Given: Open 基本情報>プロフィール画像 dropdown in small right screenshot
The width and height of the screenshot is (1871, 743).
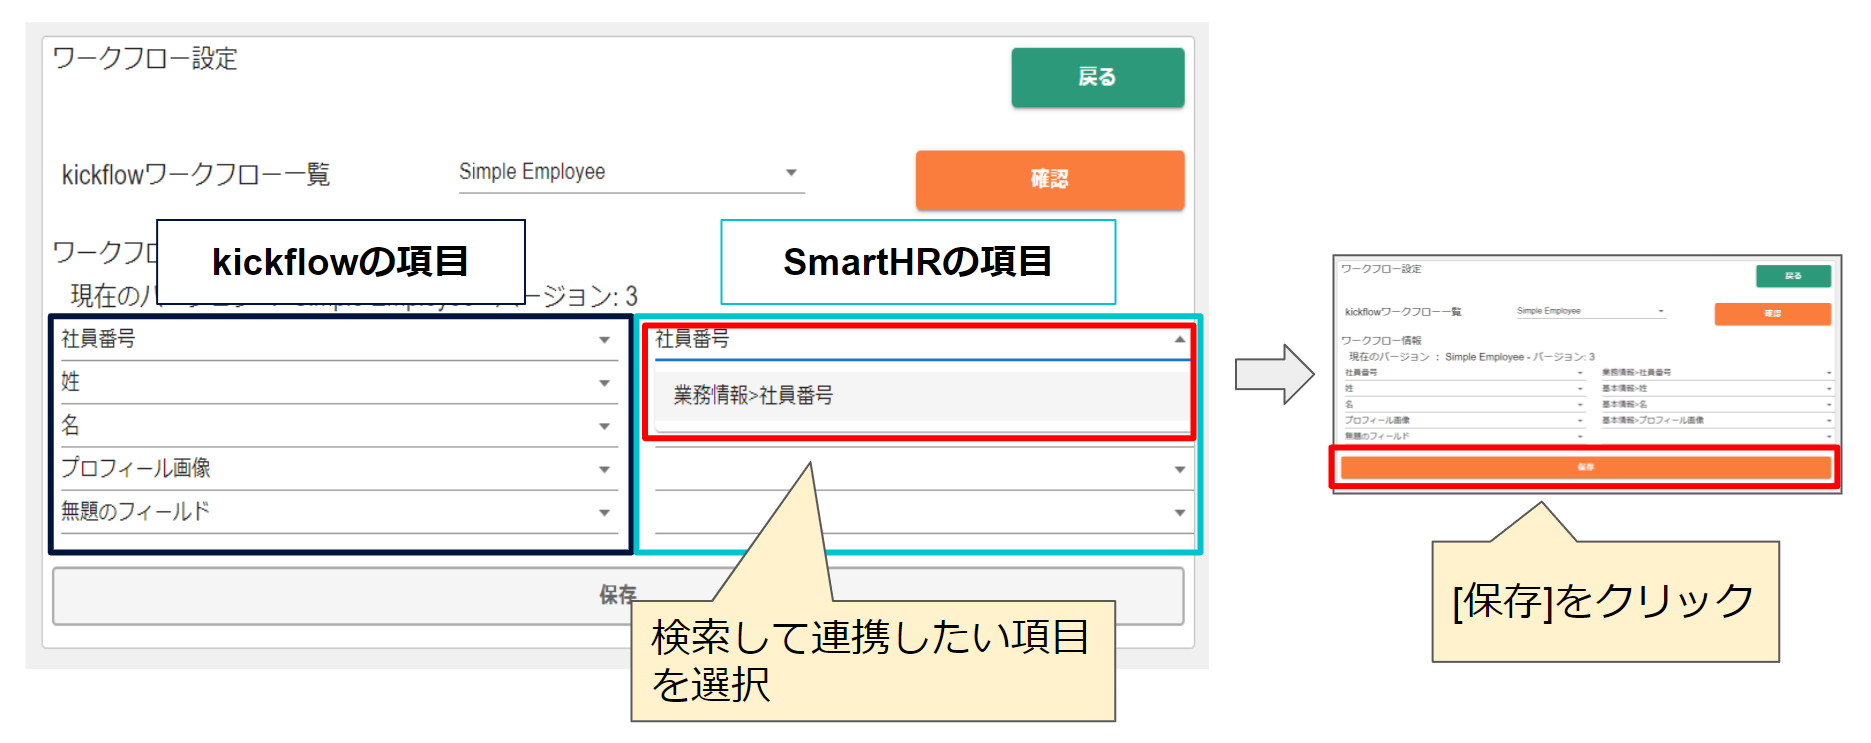Looking at the screenshot, I should pyautogui.click(x=1717, y=420).
